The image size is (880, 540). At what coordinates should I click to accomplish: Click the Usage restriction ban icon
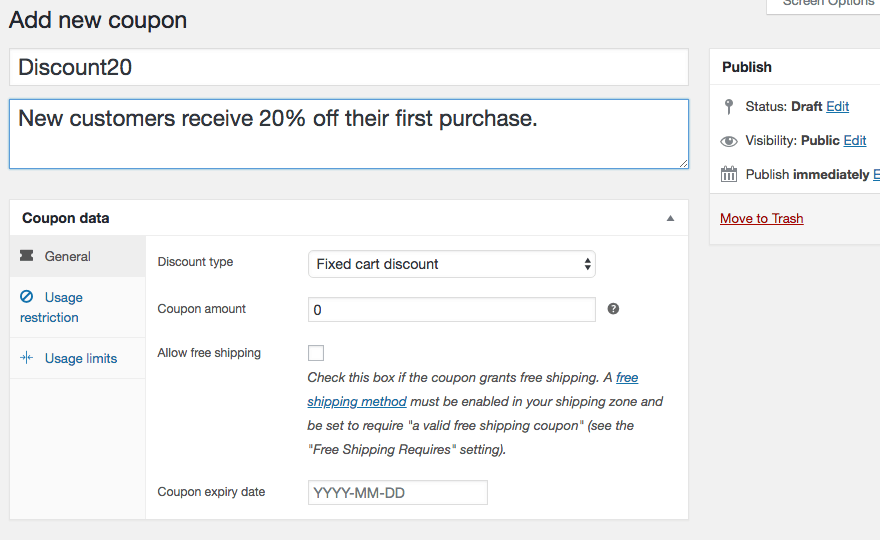click(27, 297)
